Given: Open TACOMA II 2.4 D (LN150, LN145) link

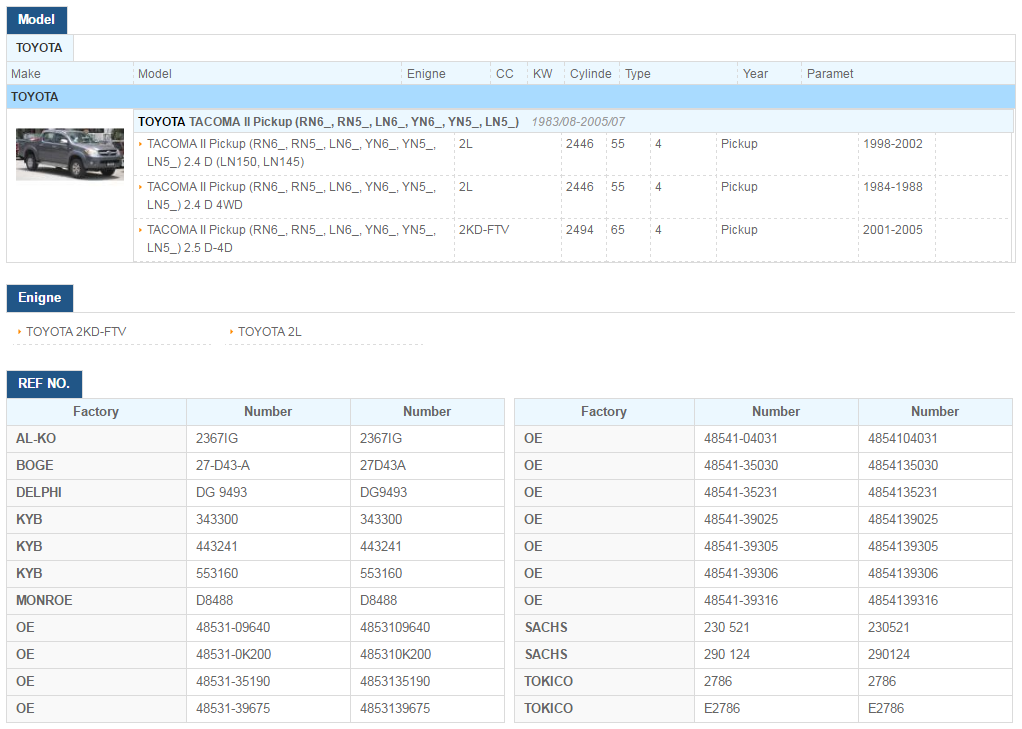Looking at the screenshot, I should tap(291, 153).
